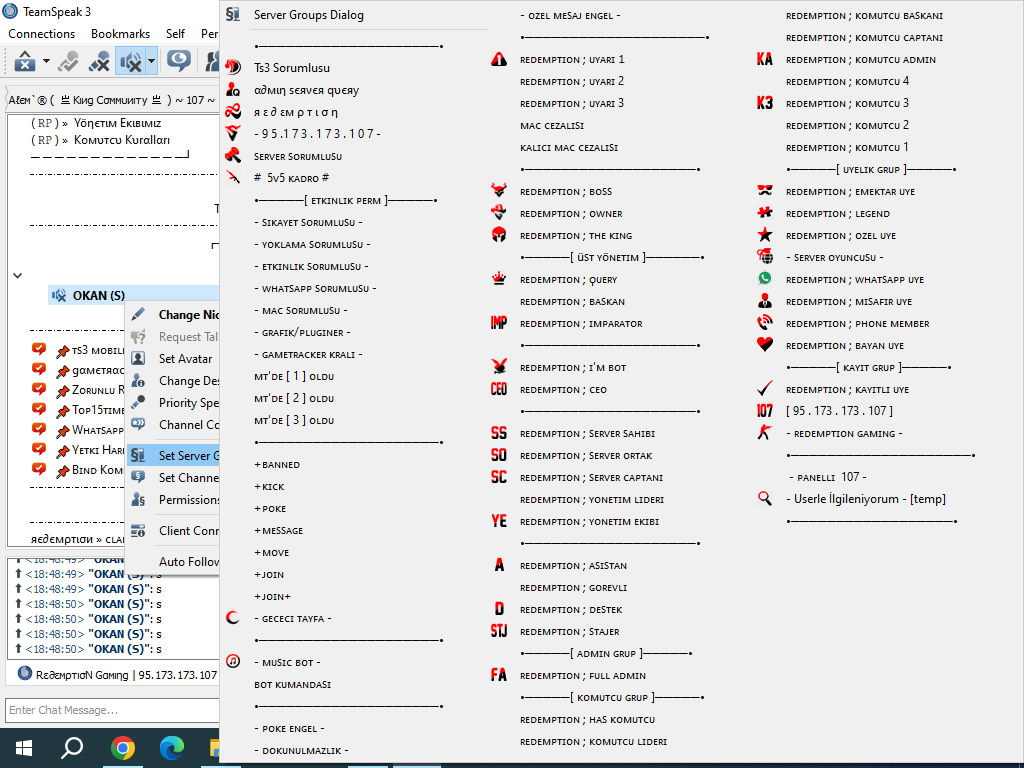Click the Redemption ; I'm Bot icon

(x=499, y=367)
